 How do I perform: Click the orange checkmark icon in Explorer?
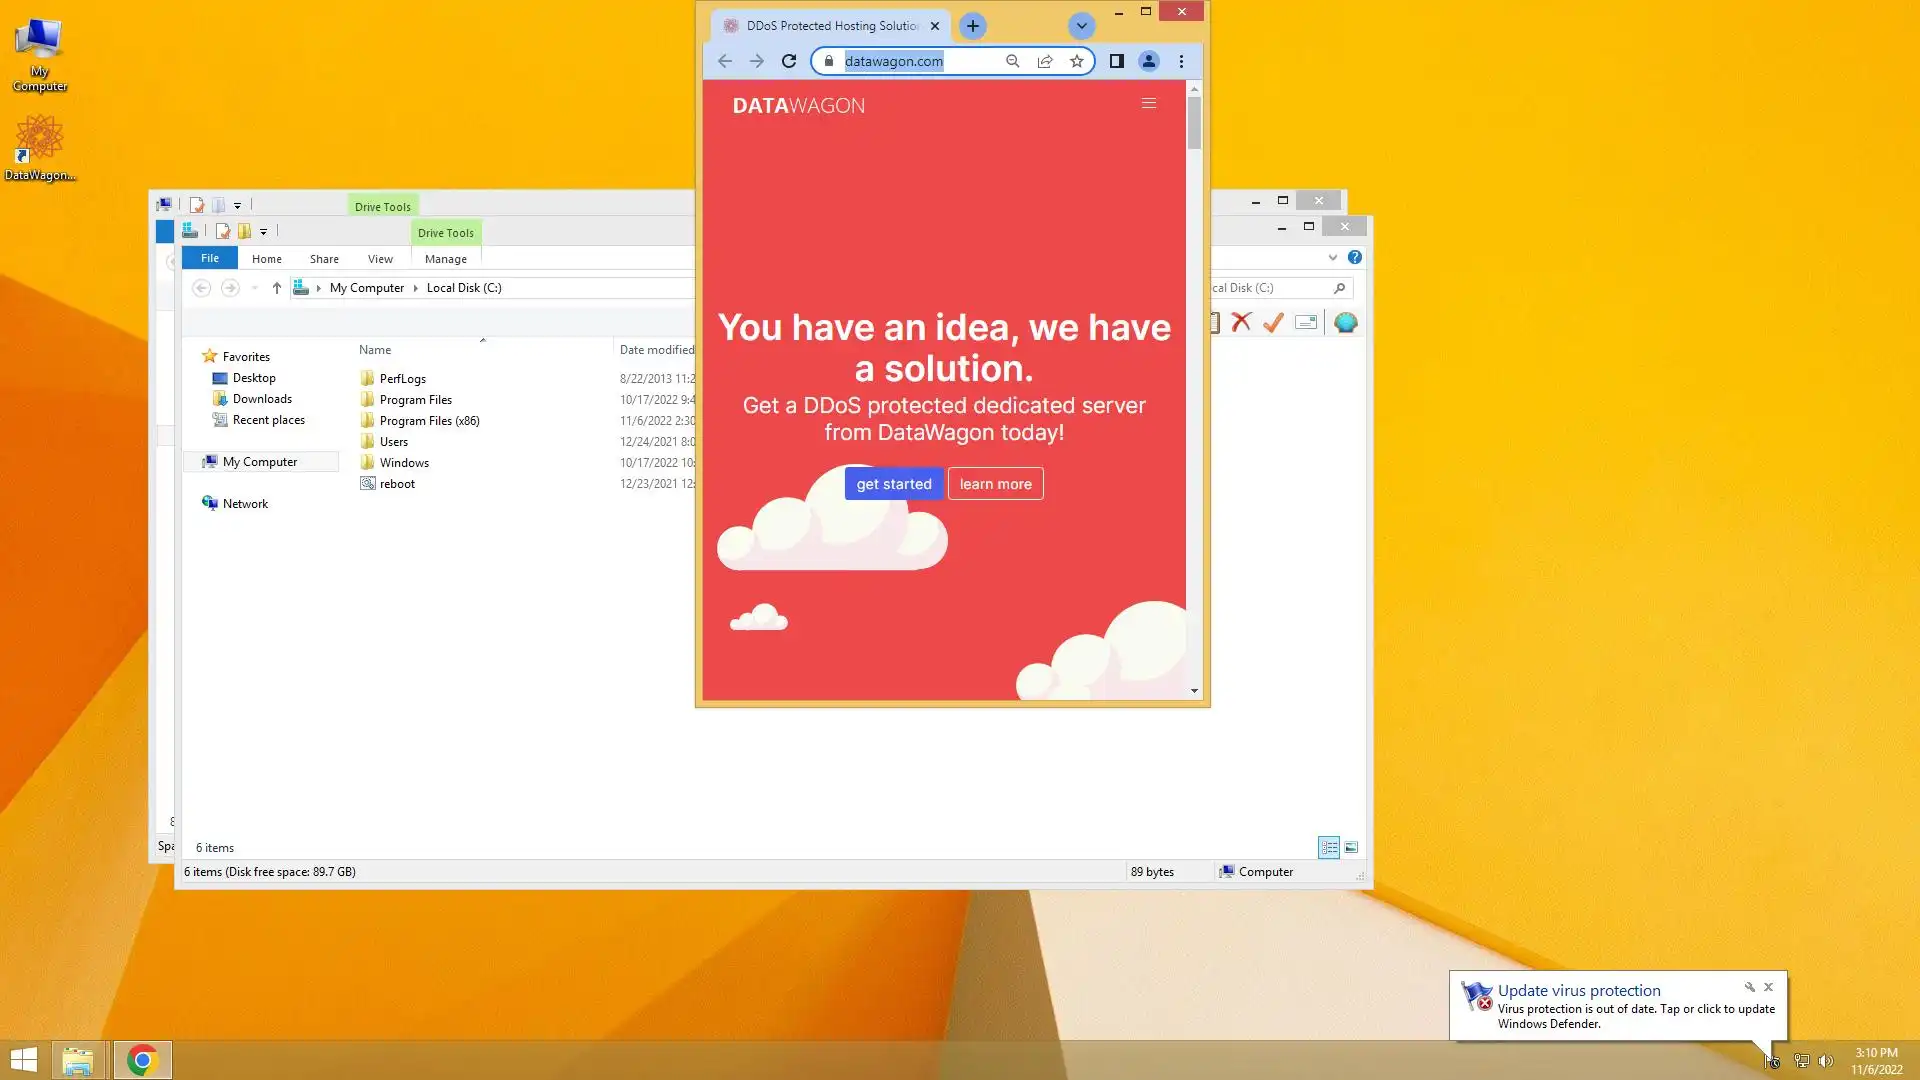coord(1273,322)
